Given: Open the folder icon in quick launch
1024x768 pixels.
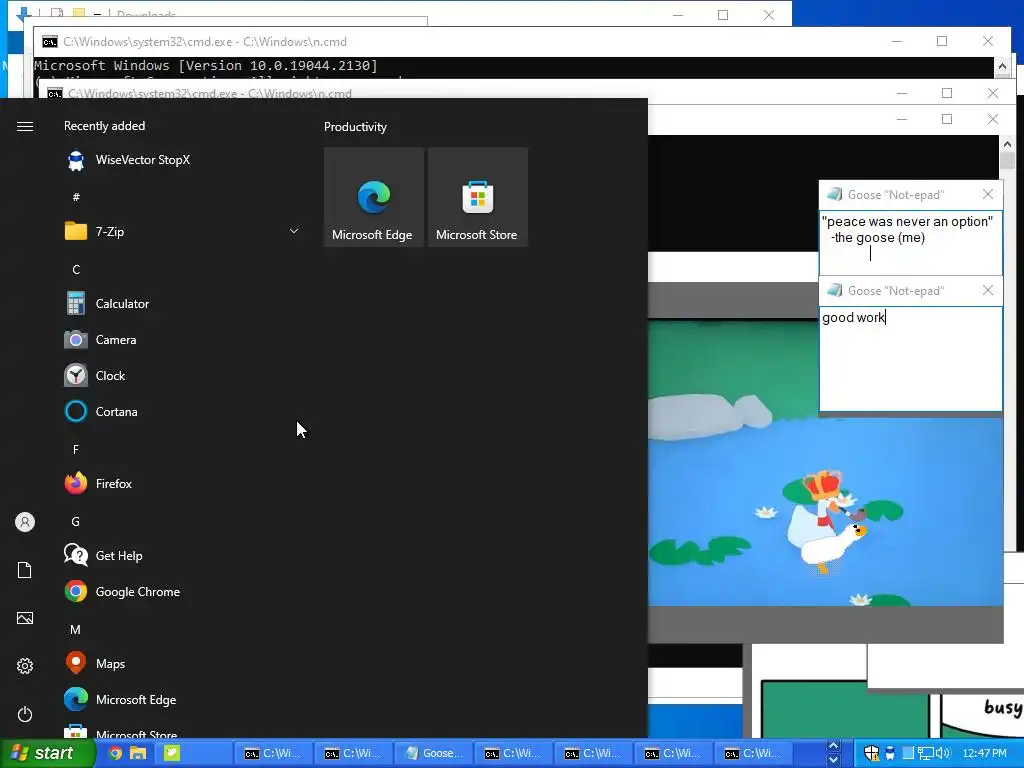Looking at the screenshot, I should click(x=138, y=754).
